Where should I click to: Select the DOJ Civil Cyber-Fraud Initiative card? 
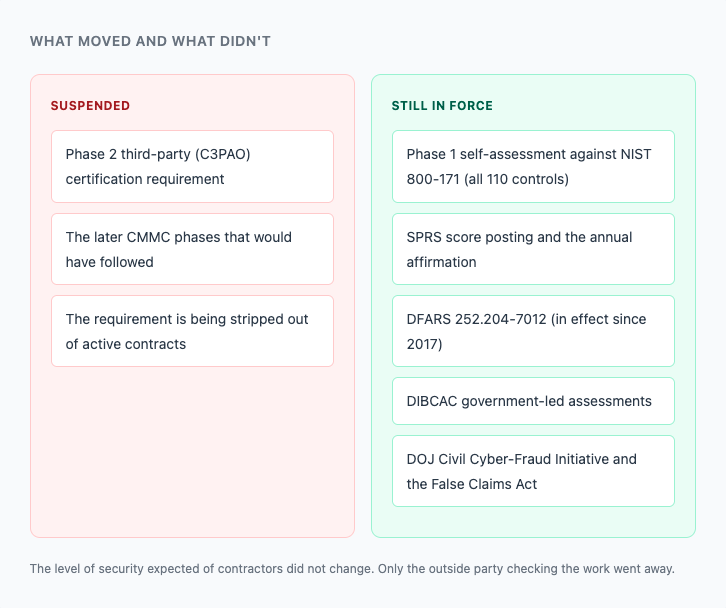click(x=533, y=471)
